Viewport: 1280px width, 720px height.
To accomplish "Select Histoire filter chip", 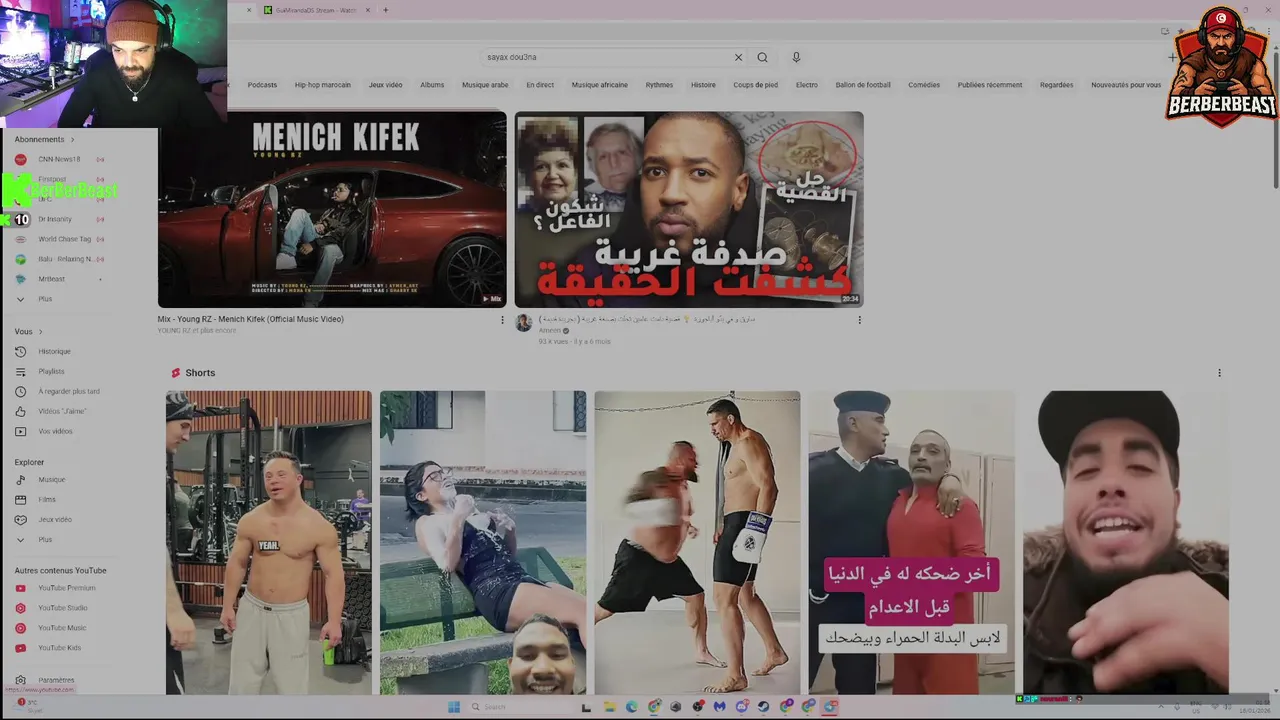I will click(703, 85).
